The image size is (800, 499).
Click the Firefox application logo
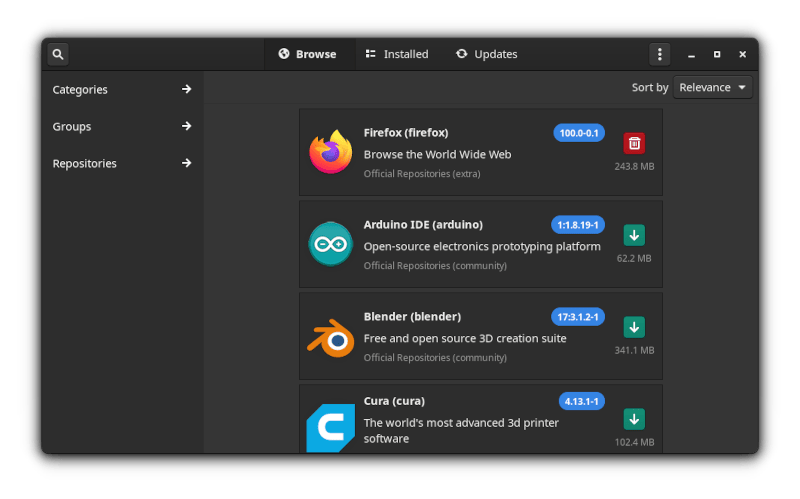coord(330,153)
